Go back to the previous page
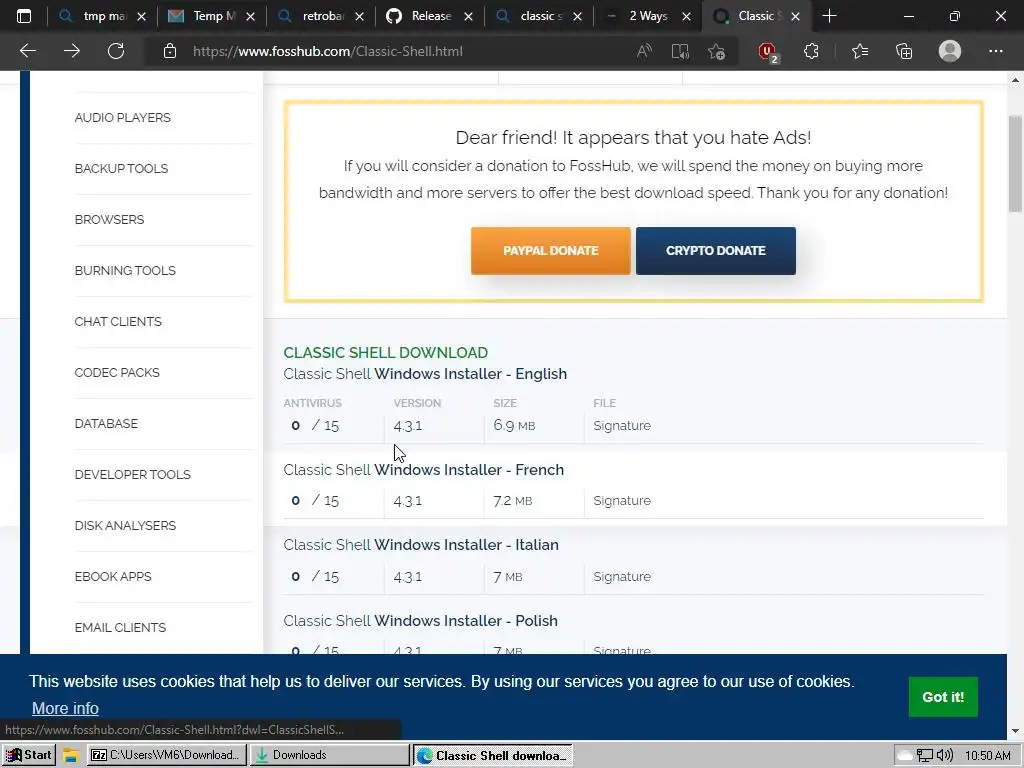 [x=27, y=51]
